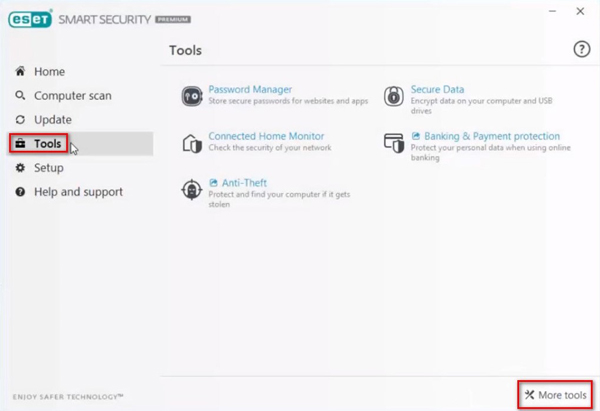Click the More tools wrench icon

tap(529, 395)
